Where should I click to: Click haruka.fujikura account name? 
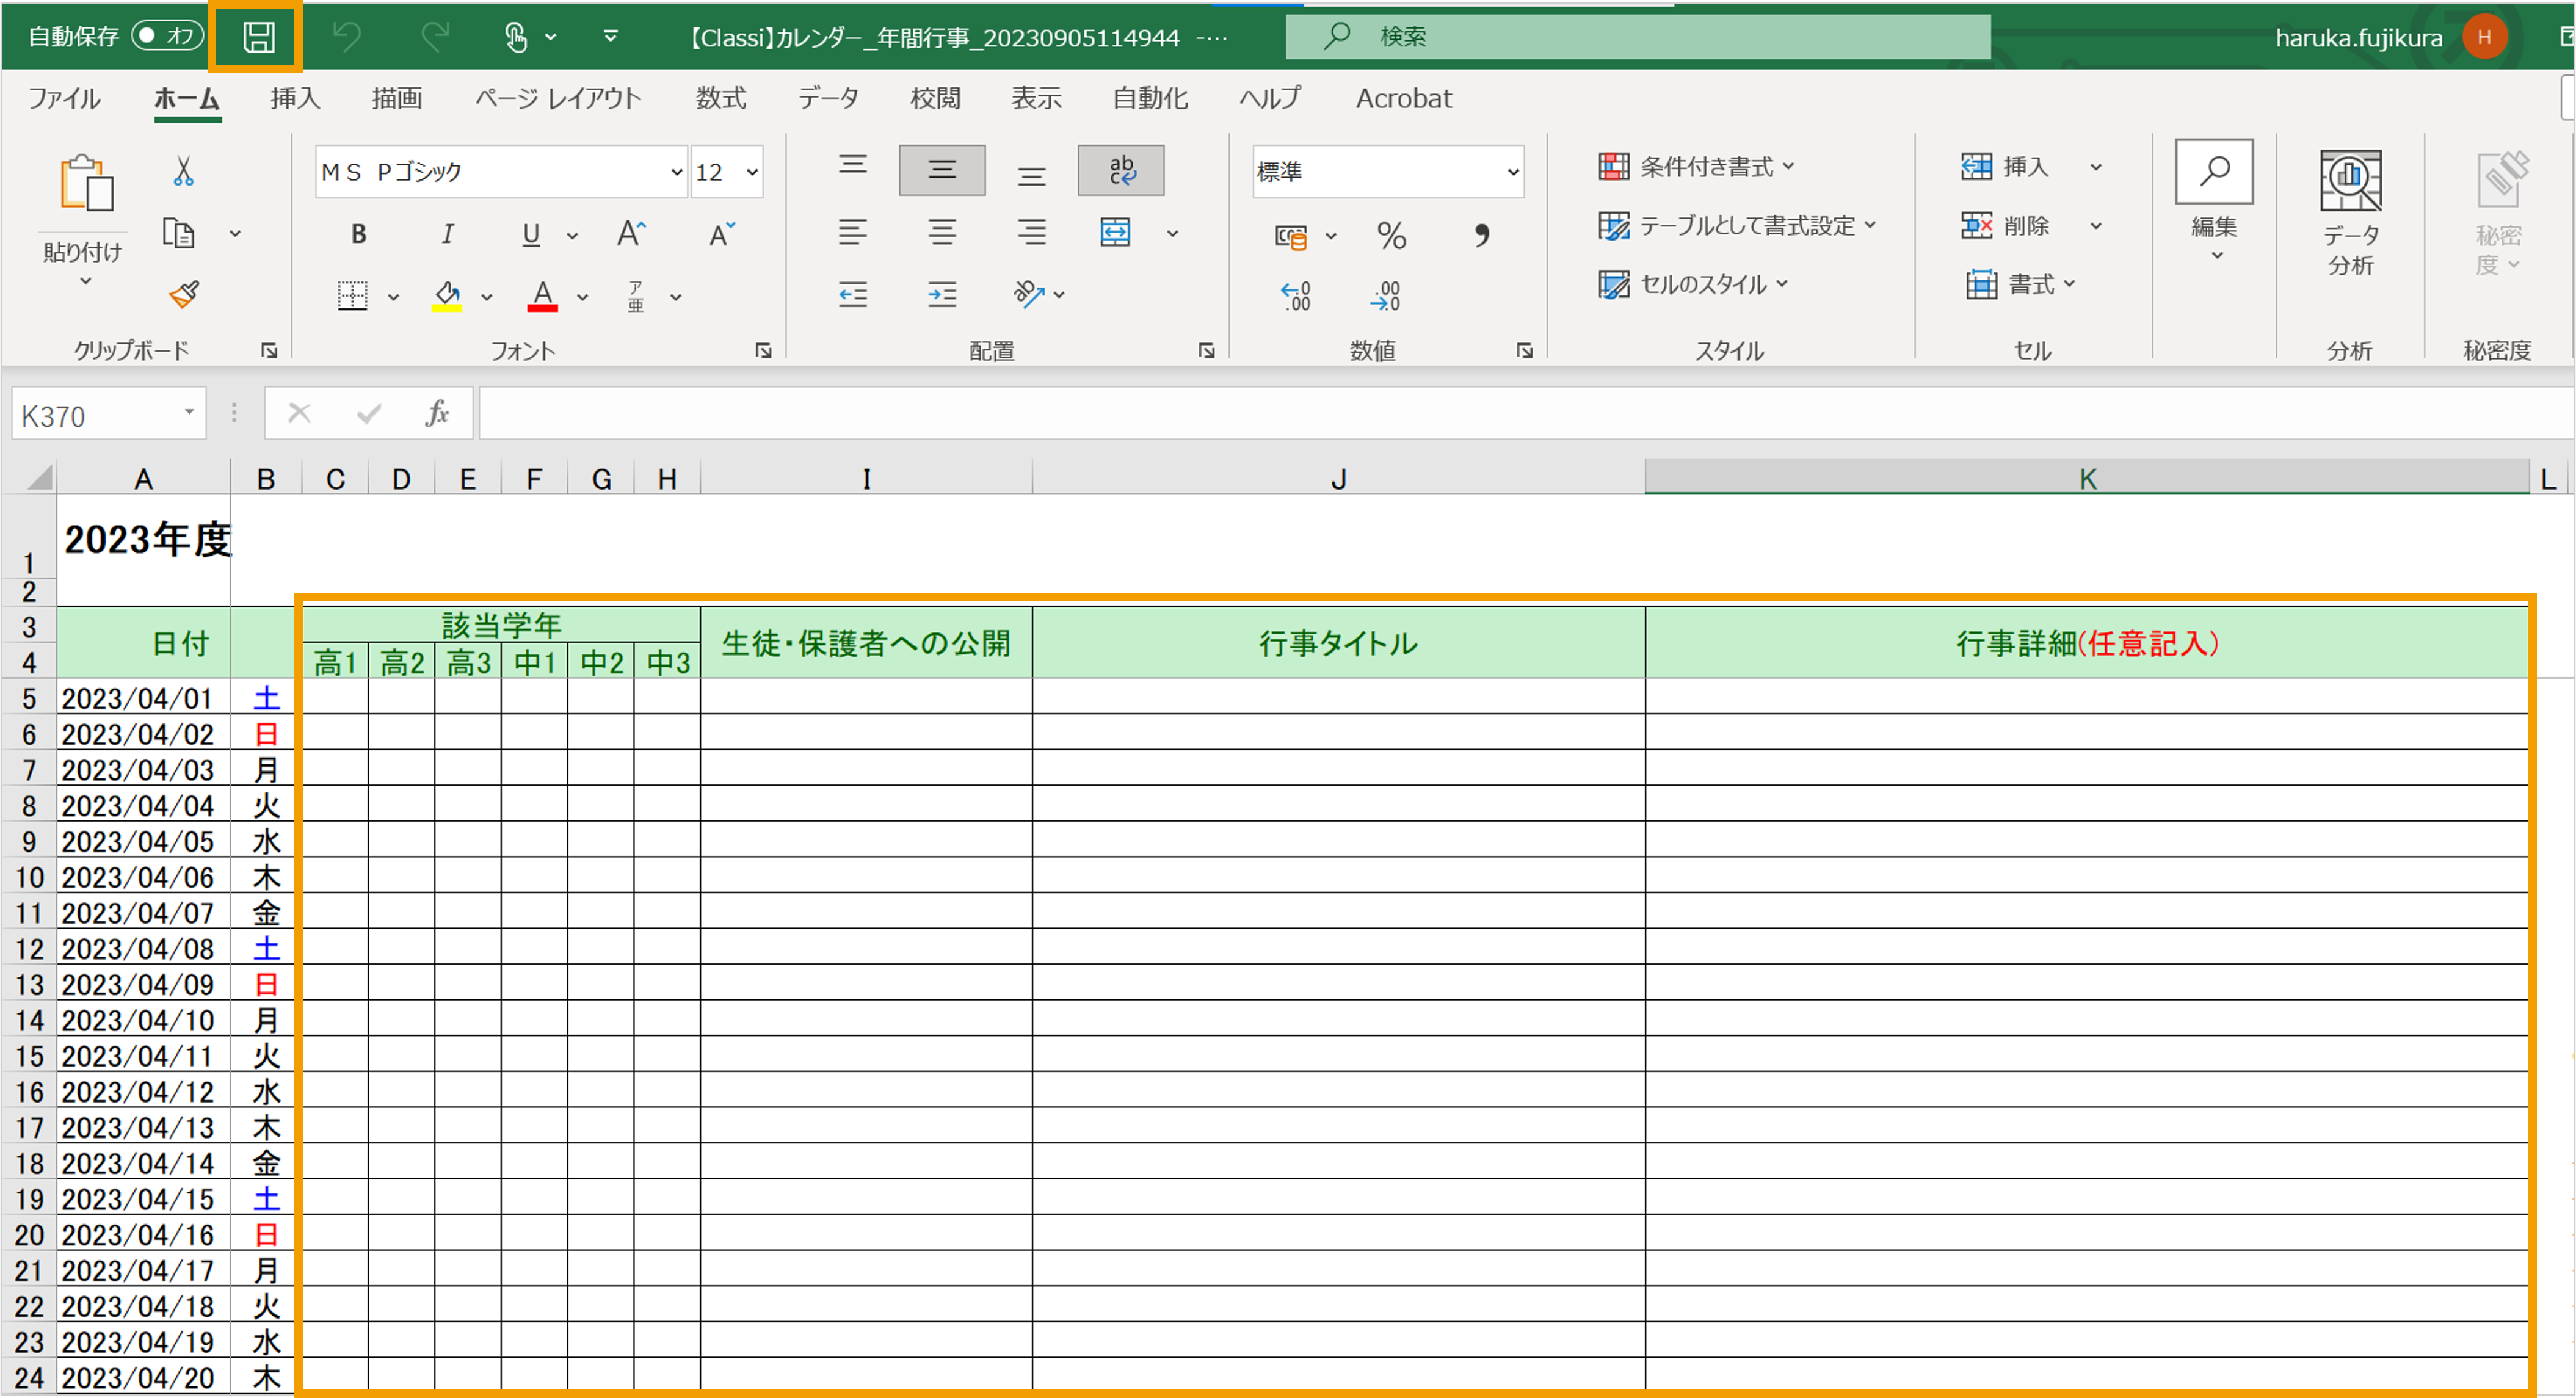[2359, 38]
